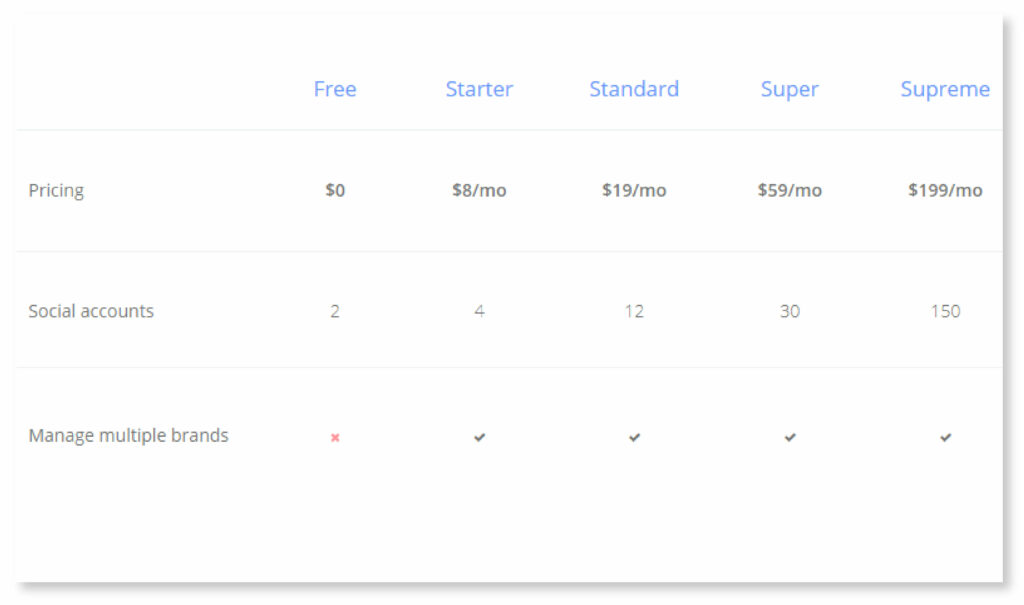The width and height of the screenshot is (1024, 605).
Task: Choose the Supreme plan heading
Action: coord(945,89)
